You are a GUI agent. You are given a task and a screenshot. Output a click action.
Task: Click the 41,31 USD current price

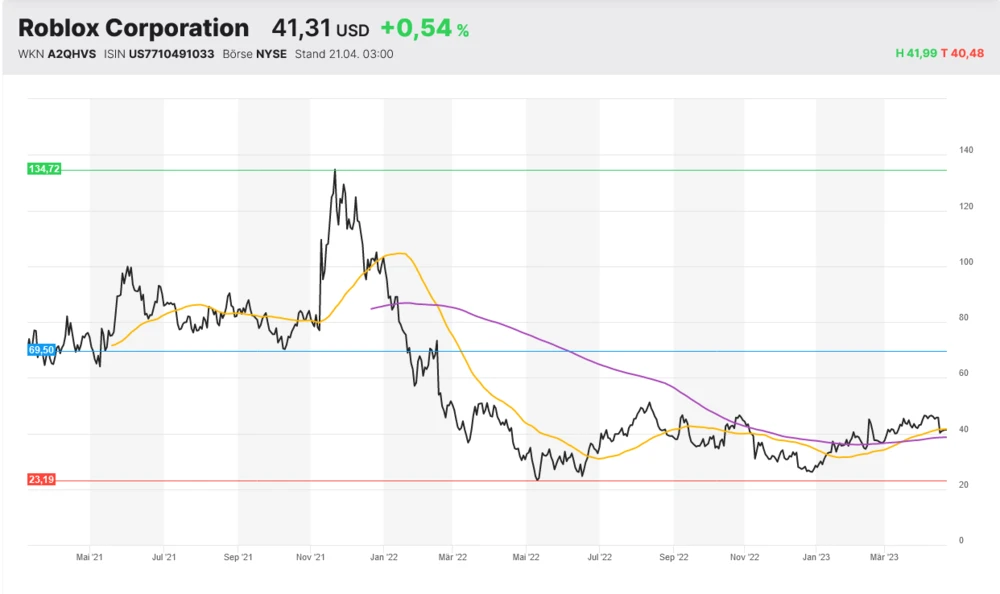click(320, 29)
